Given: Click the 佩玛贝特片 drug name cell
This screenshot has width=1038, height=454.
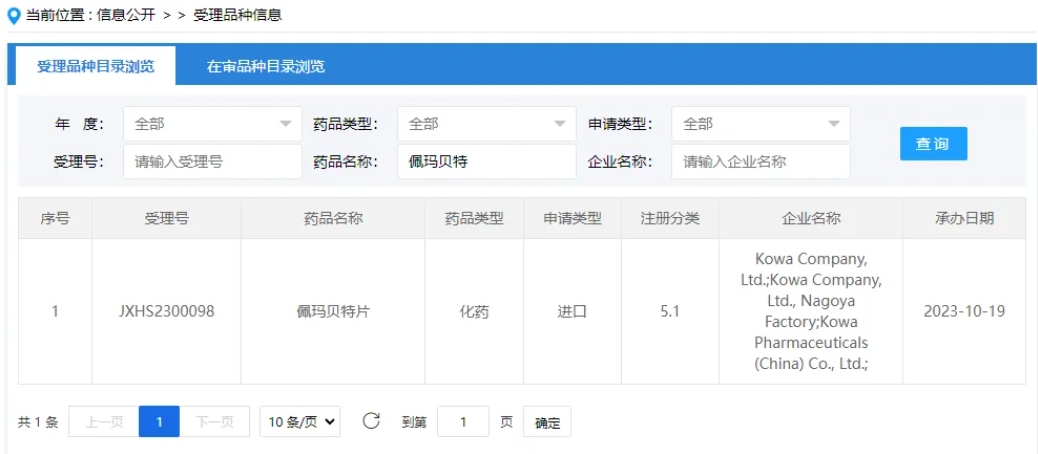Looking at the screenshot, I should (x=332, y=311).
